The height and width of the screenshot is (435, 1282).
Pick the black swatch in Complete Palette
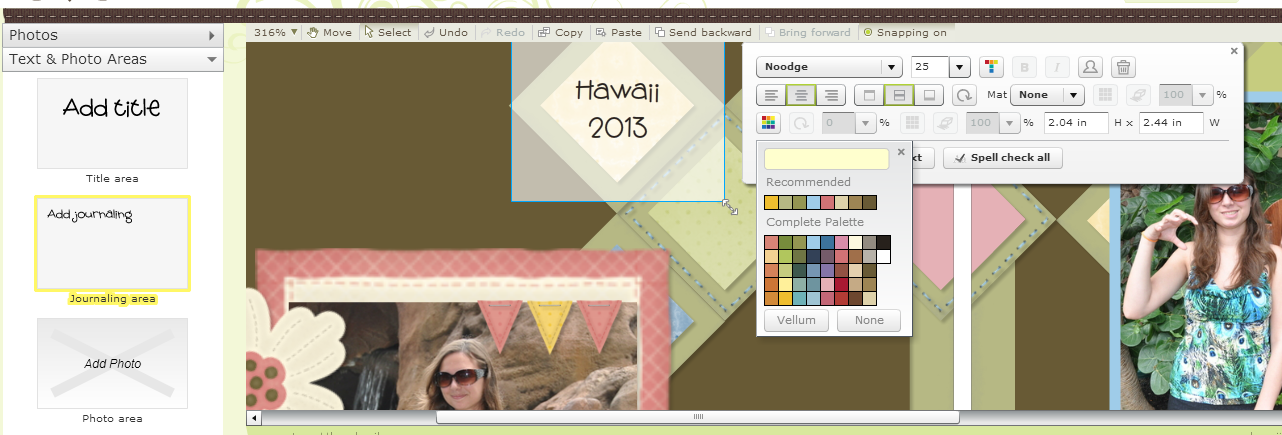click(x=883, y=242)
